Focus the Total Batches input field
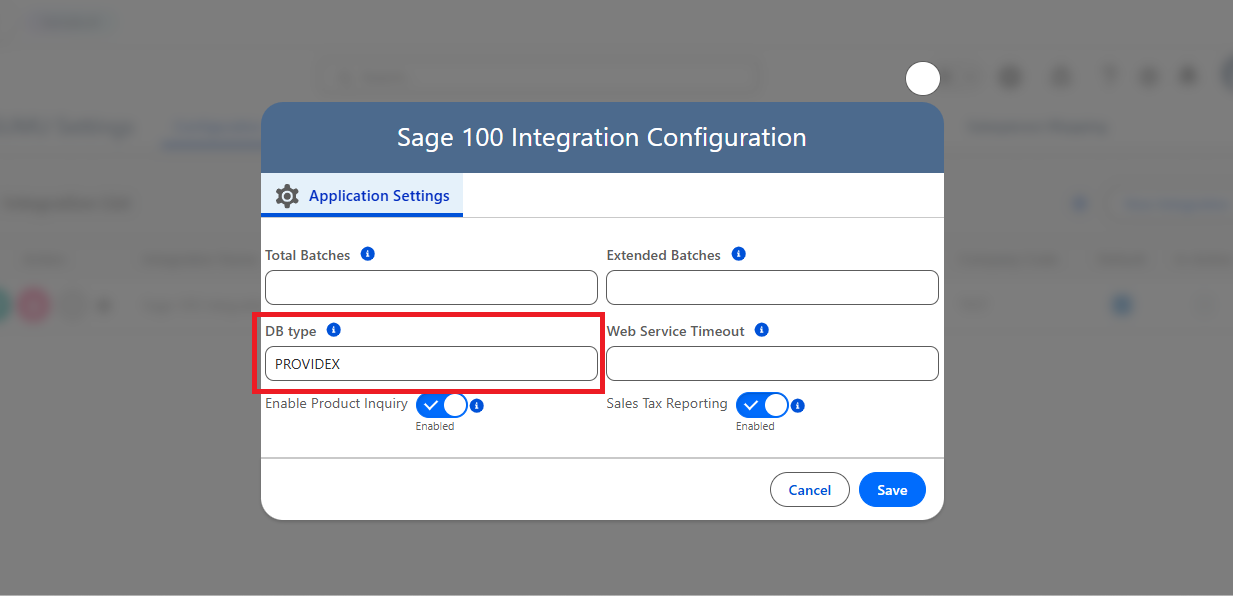The image size is (1233, 596). click(x=431, y=288)
